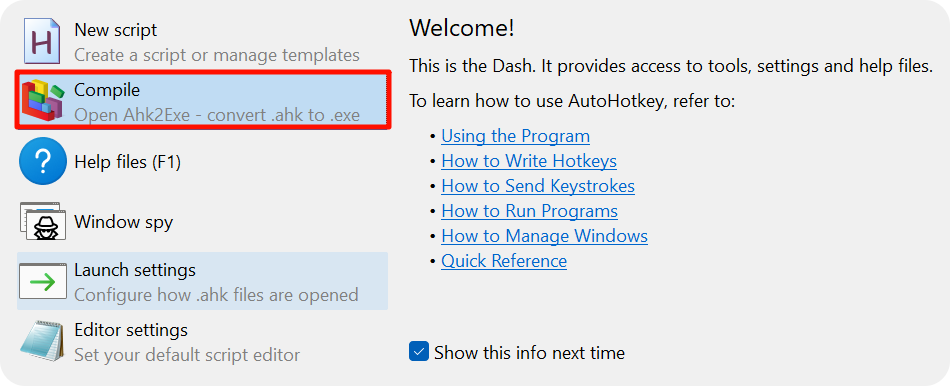Click the blue question mark help icon

(42, 161)
